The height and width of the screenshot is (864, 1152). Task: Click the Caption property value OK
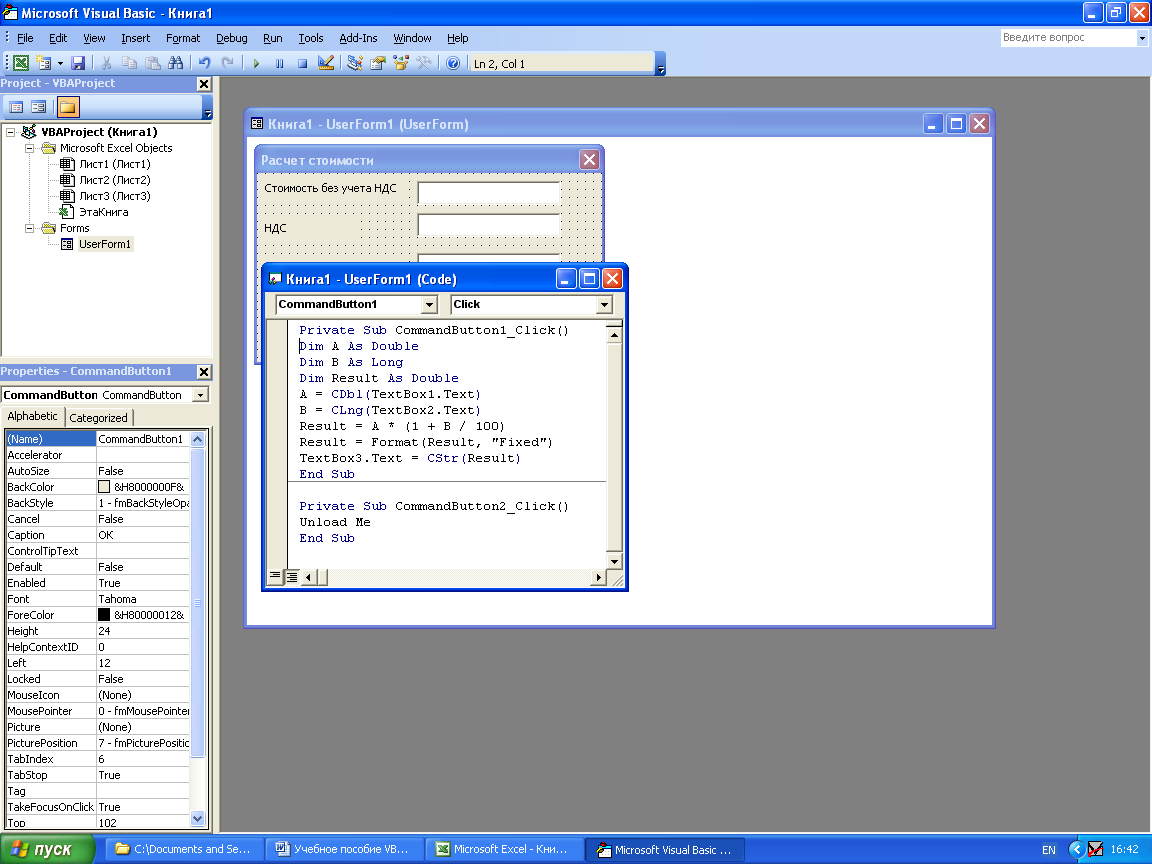click(x=143, y=536)
